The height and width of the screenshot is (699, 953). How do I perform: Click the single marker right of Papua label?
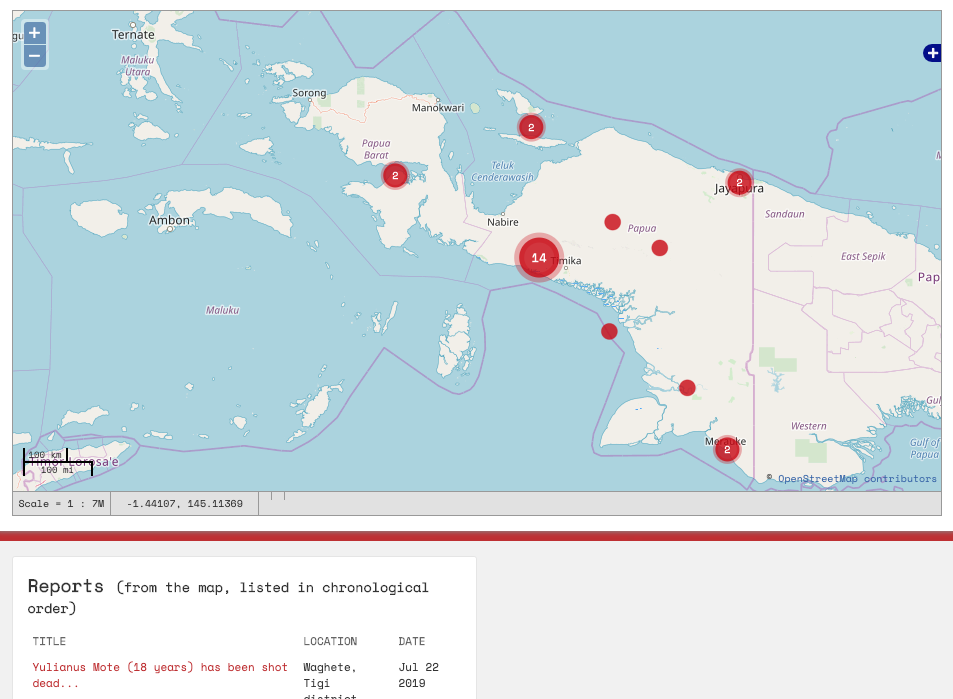pos(660,248)
